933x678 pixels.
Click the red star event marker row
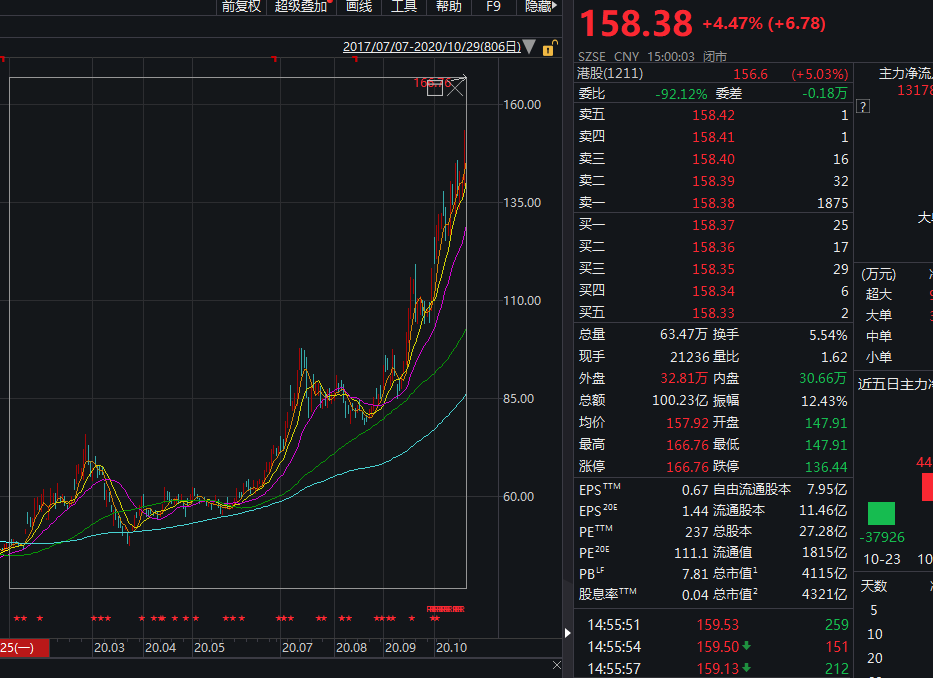[x=229, y=618]
